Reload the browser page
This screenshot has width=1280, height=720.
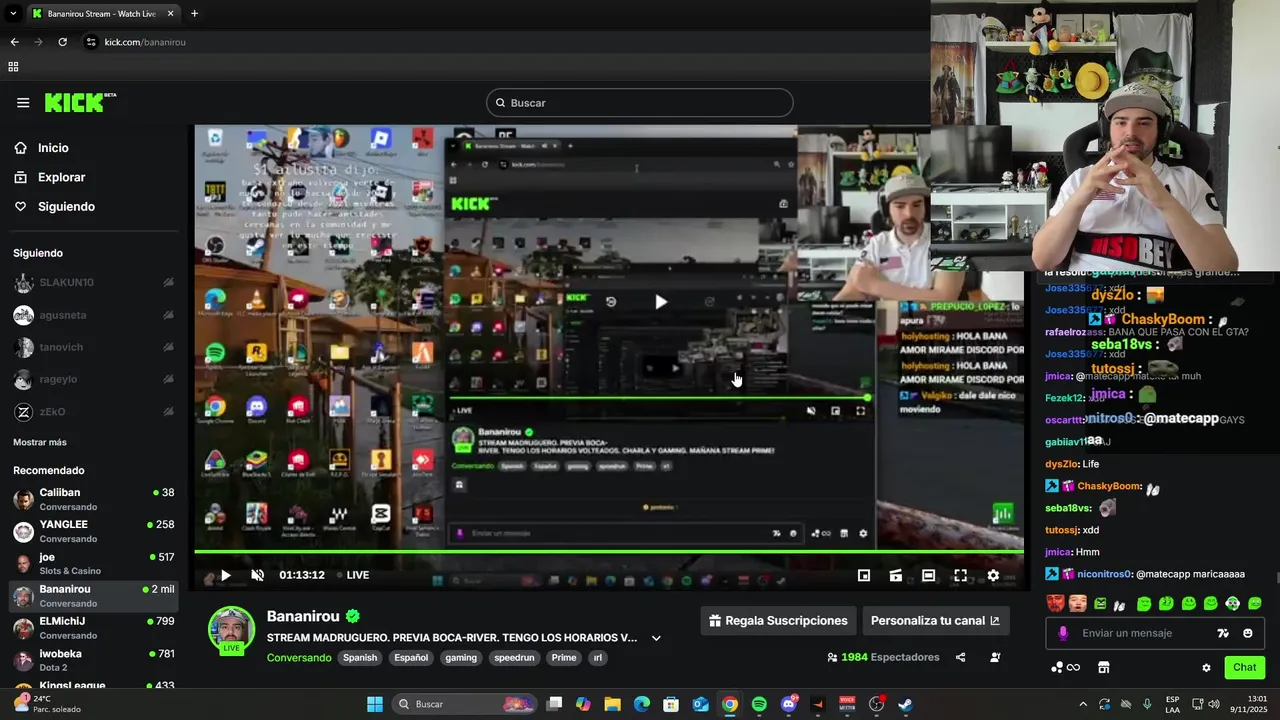pos(62,42)
